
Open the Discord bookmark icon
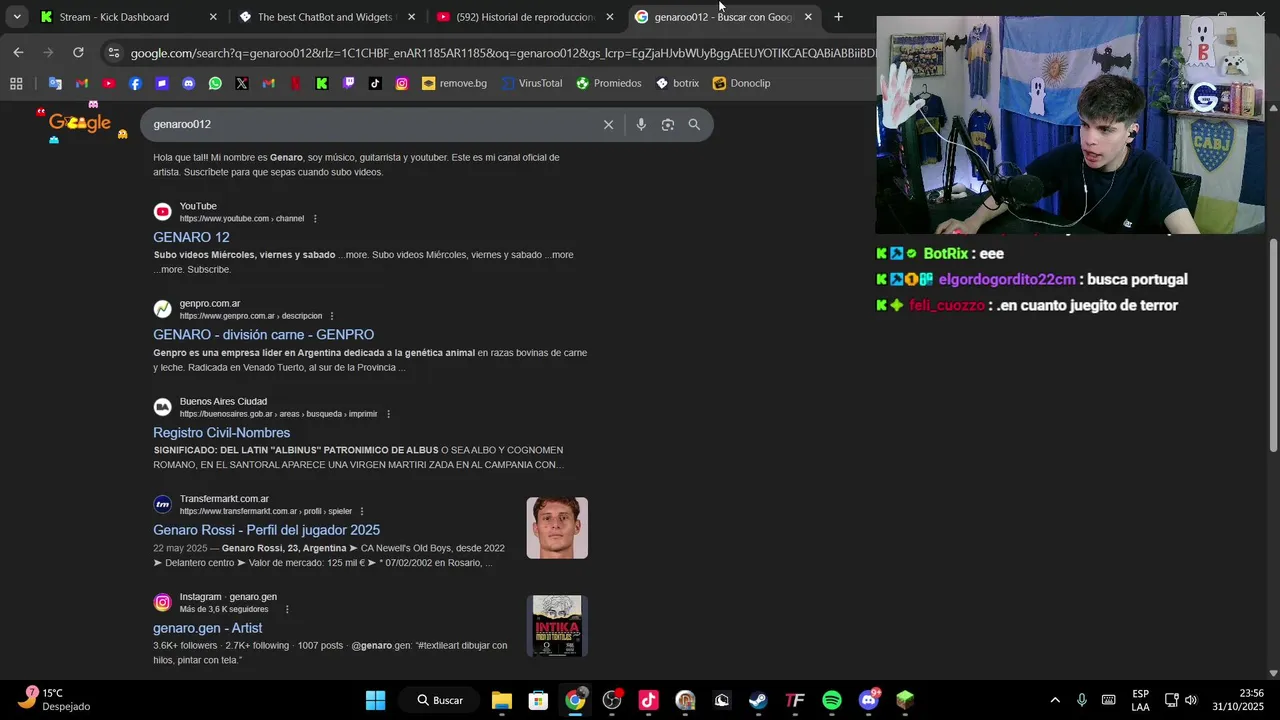[x=188, y=83]
